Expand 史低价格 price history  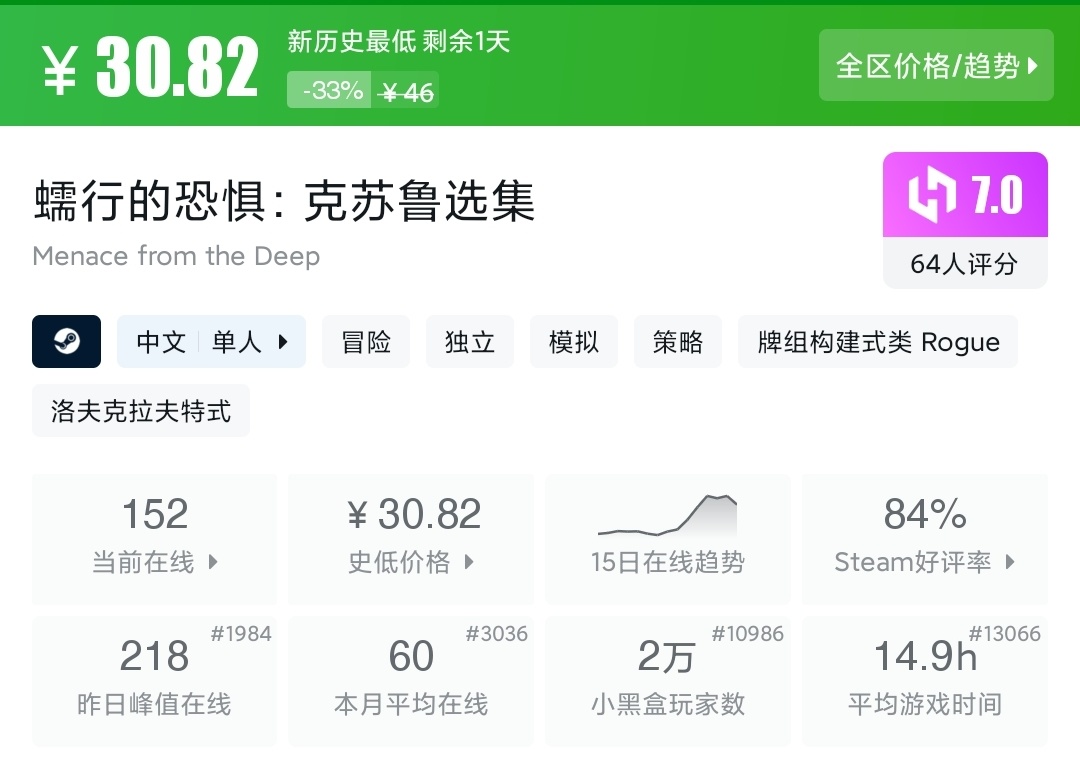tap(469, 562)
